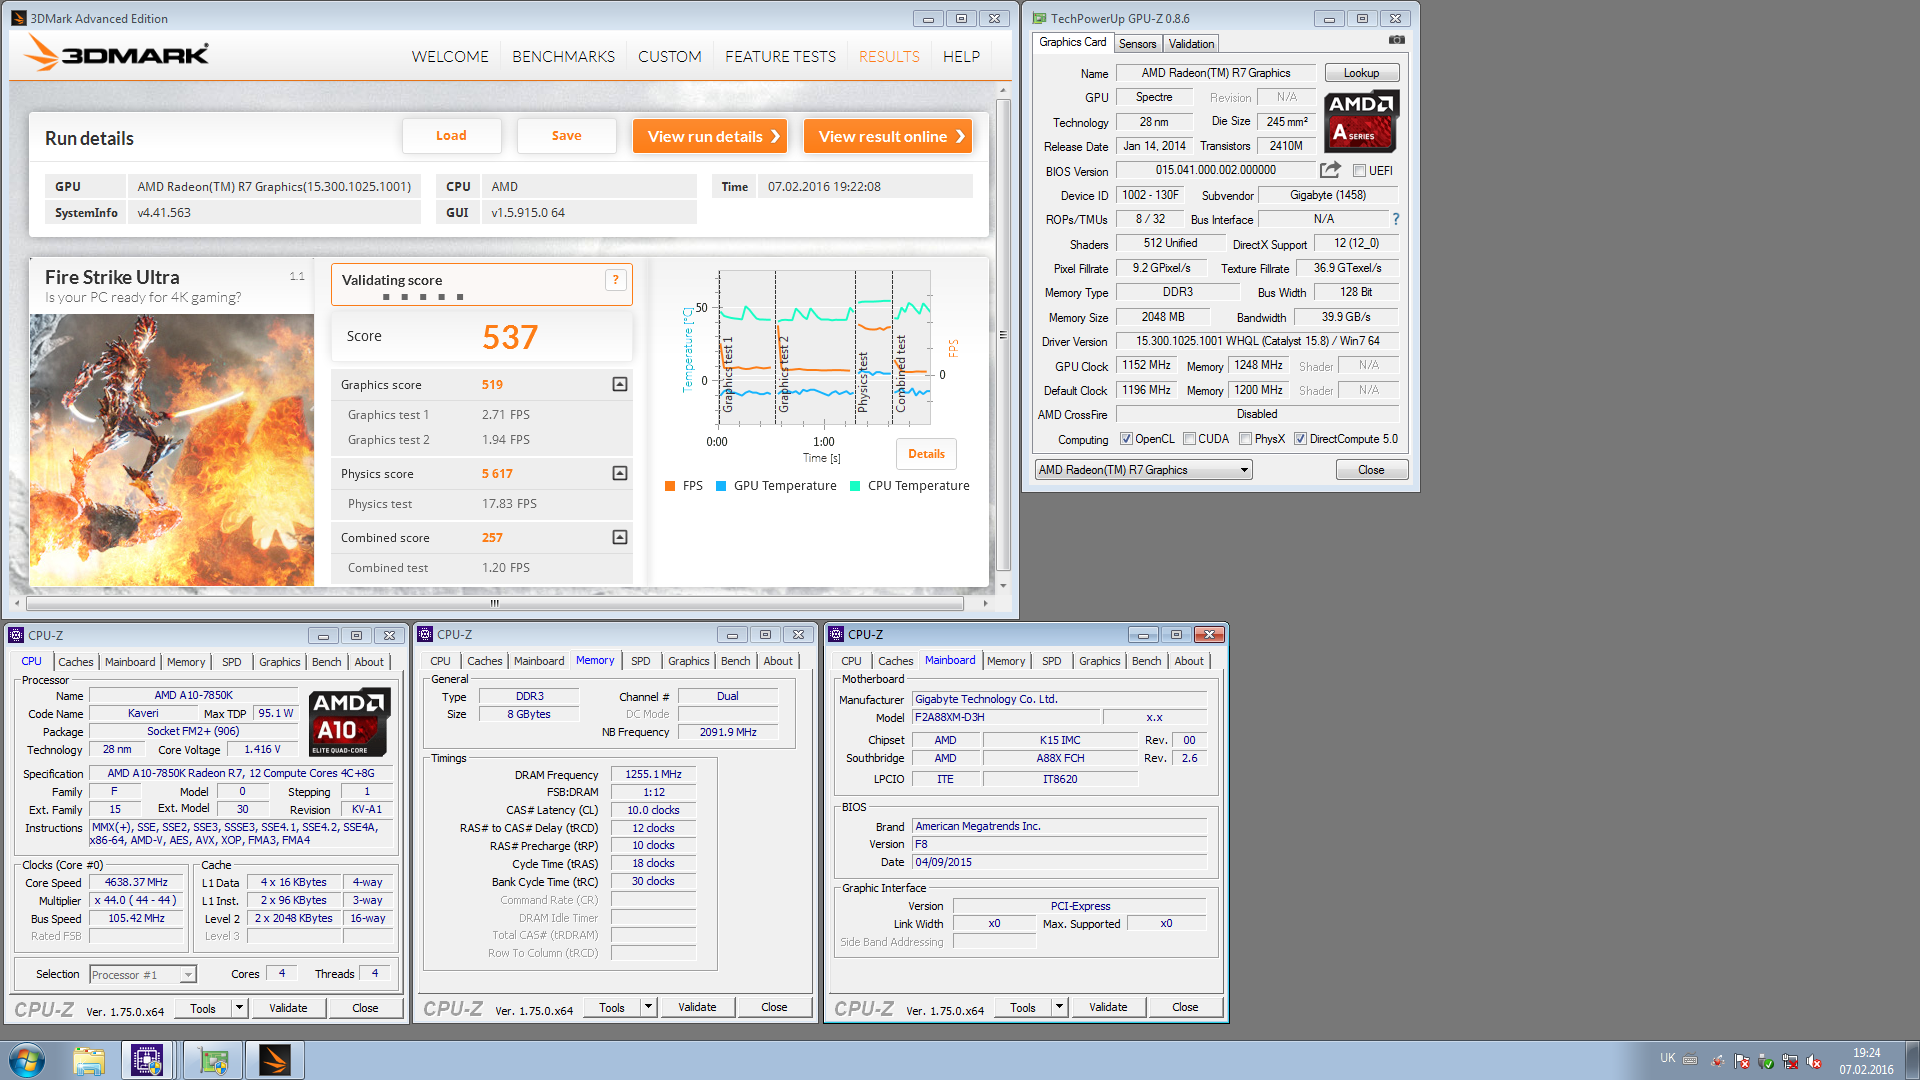This screenshot has width=1920, height=1080.
Task: Click the safely remove hardware USB tray icon
Action: pos(1765,1061)
